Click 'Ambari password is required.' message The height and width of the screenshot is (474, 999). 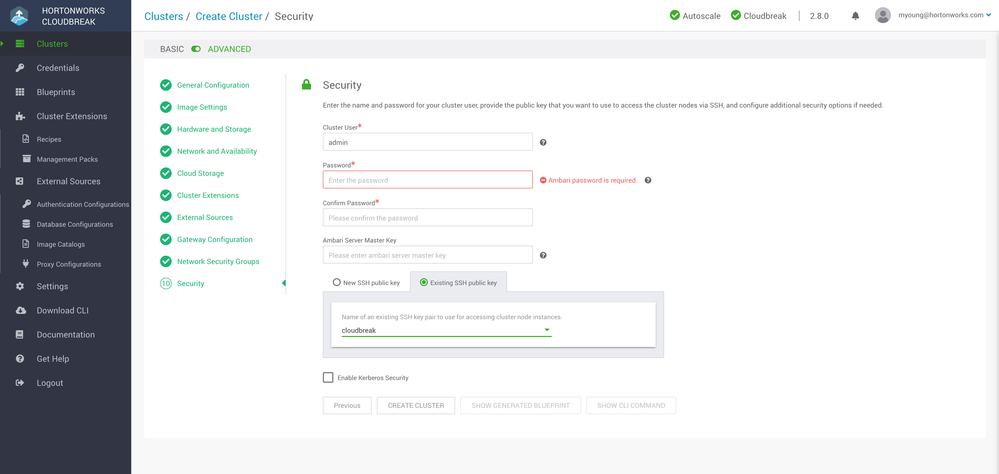point(593,180)
